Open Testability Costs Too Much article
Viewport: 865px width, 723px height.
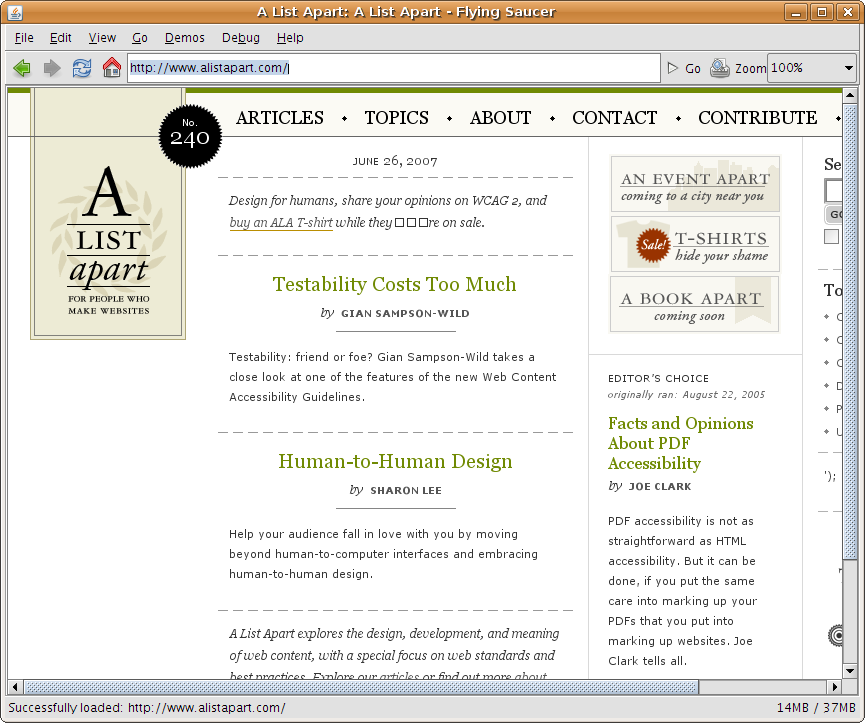click(x=394, y=284)
